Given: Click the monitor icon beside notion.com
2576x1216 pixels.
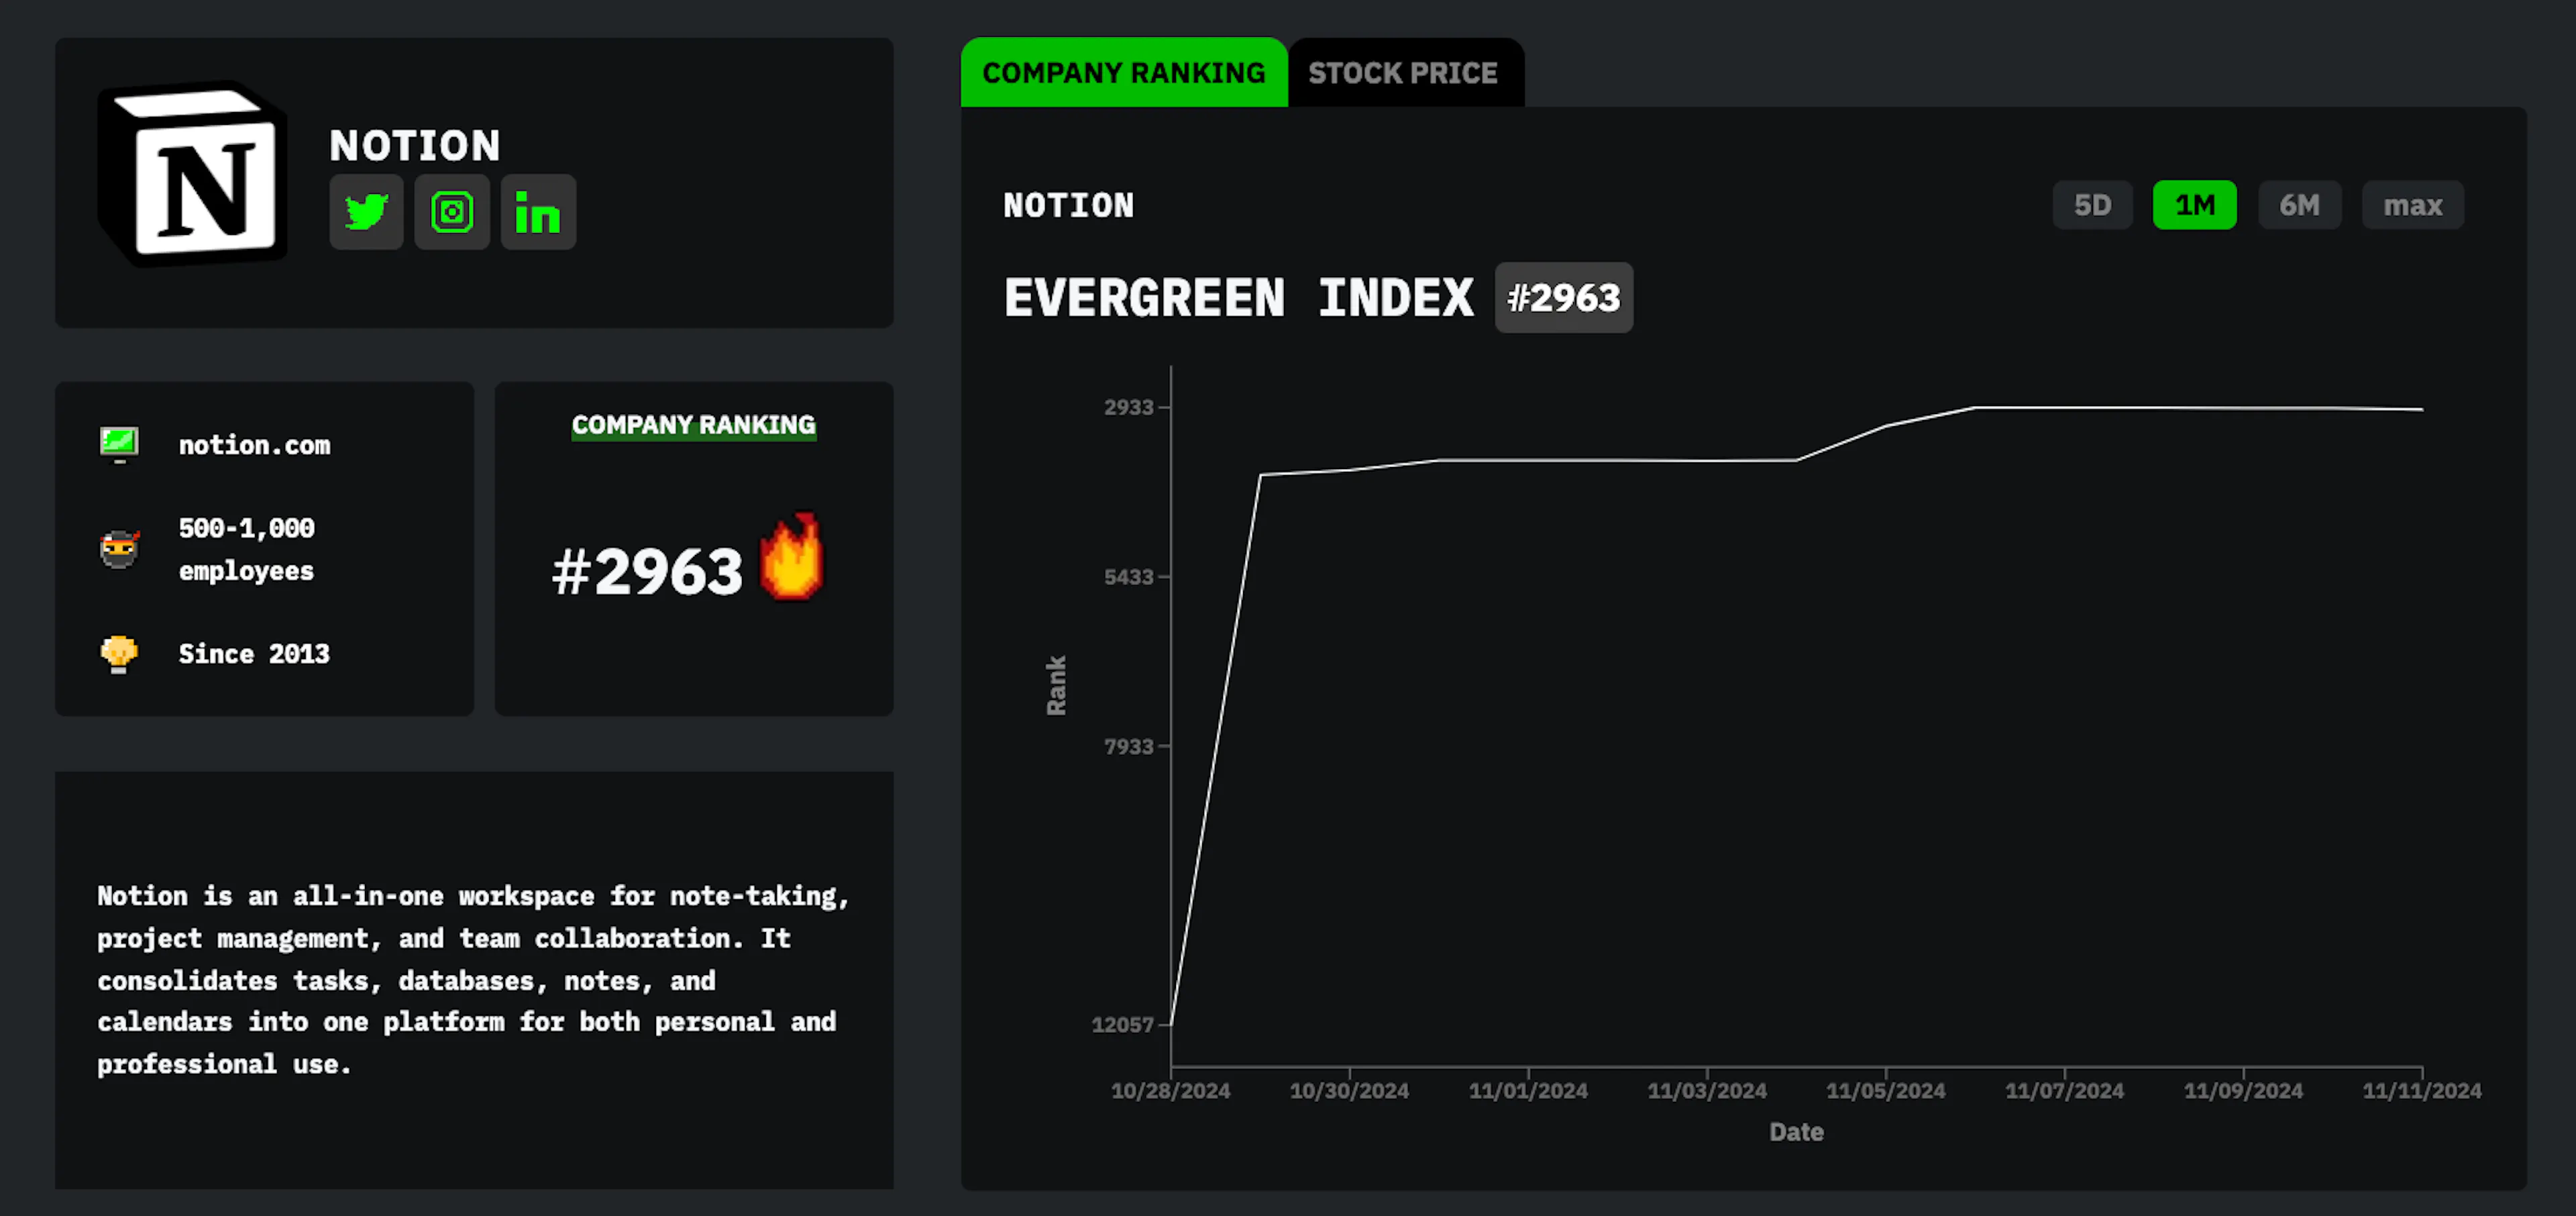Looking at the screenshot, I should pyautogui.click(x=119, y=444).
